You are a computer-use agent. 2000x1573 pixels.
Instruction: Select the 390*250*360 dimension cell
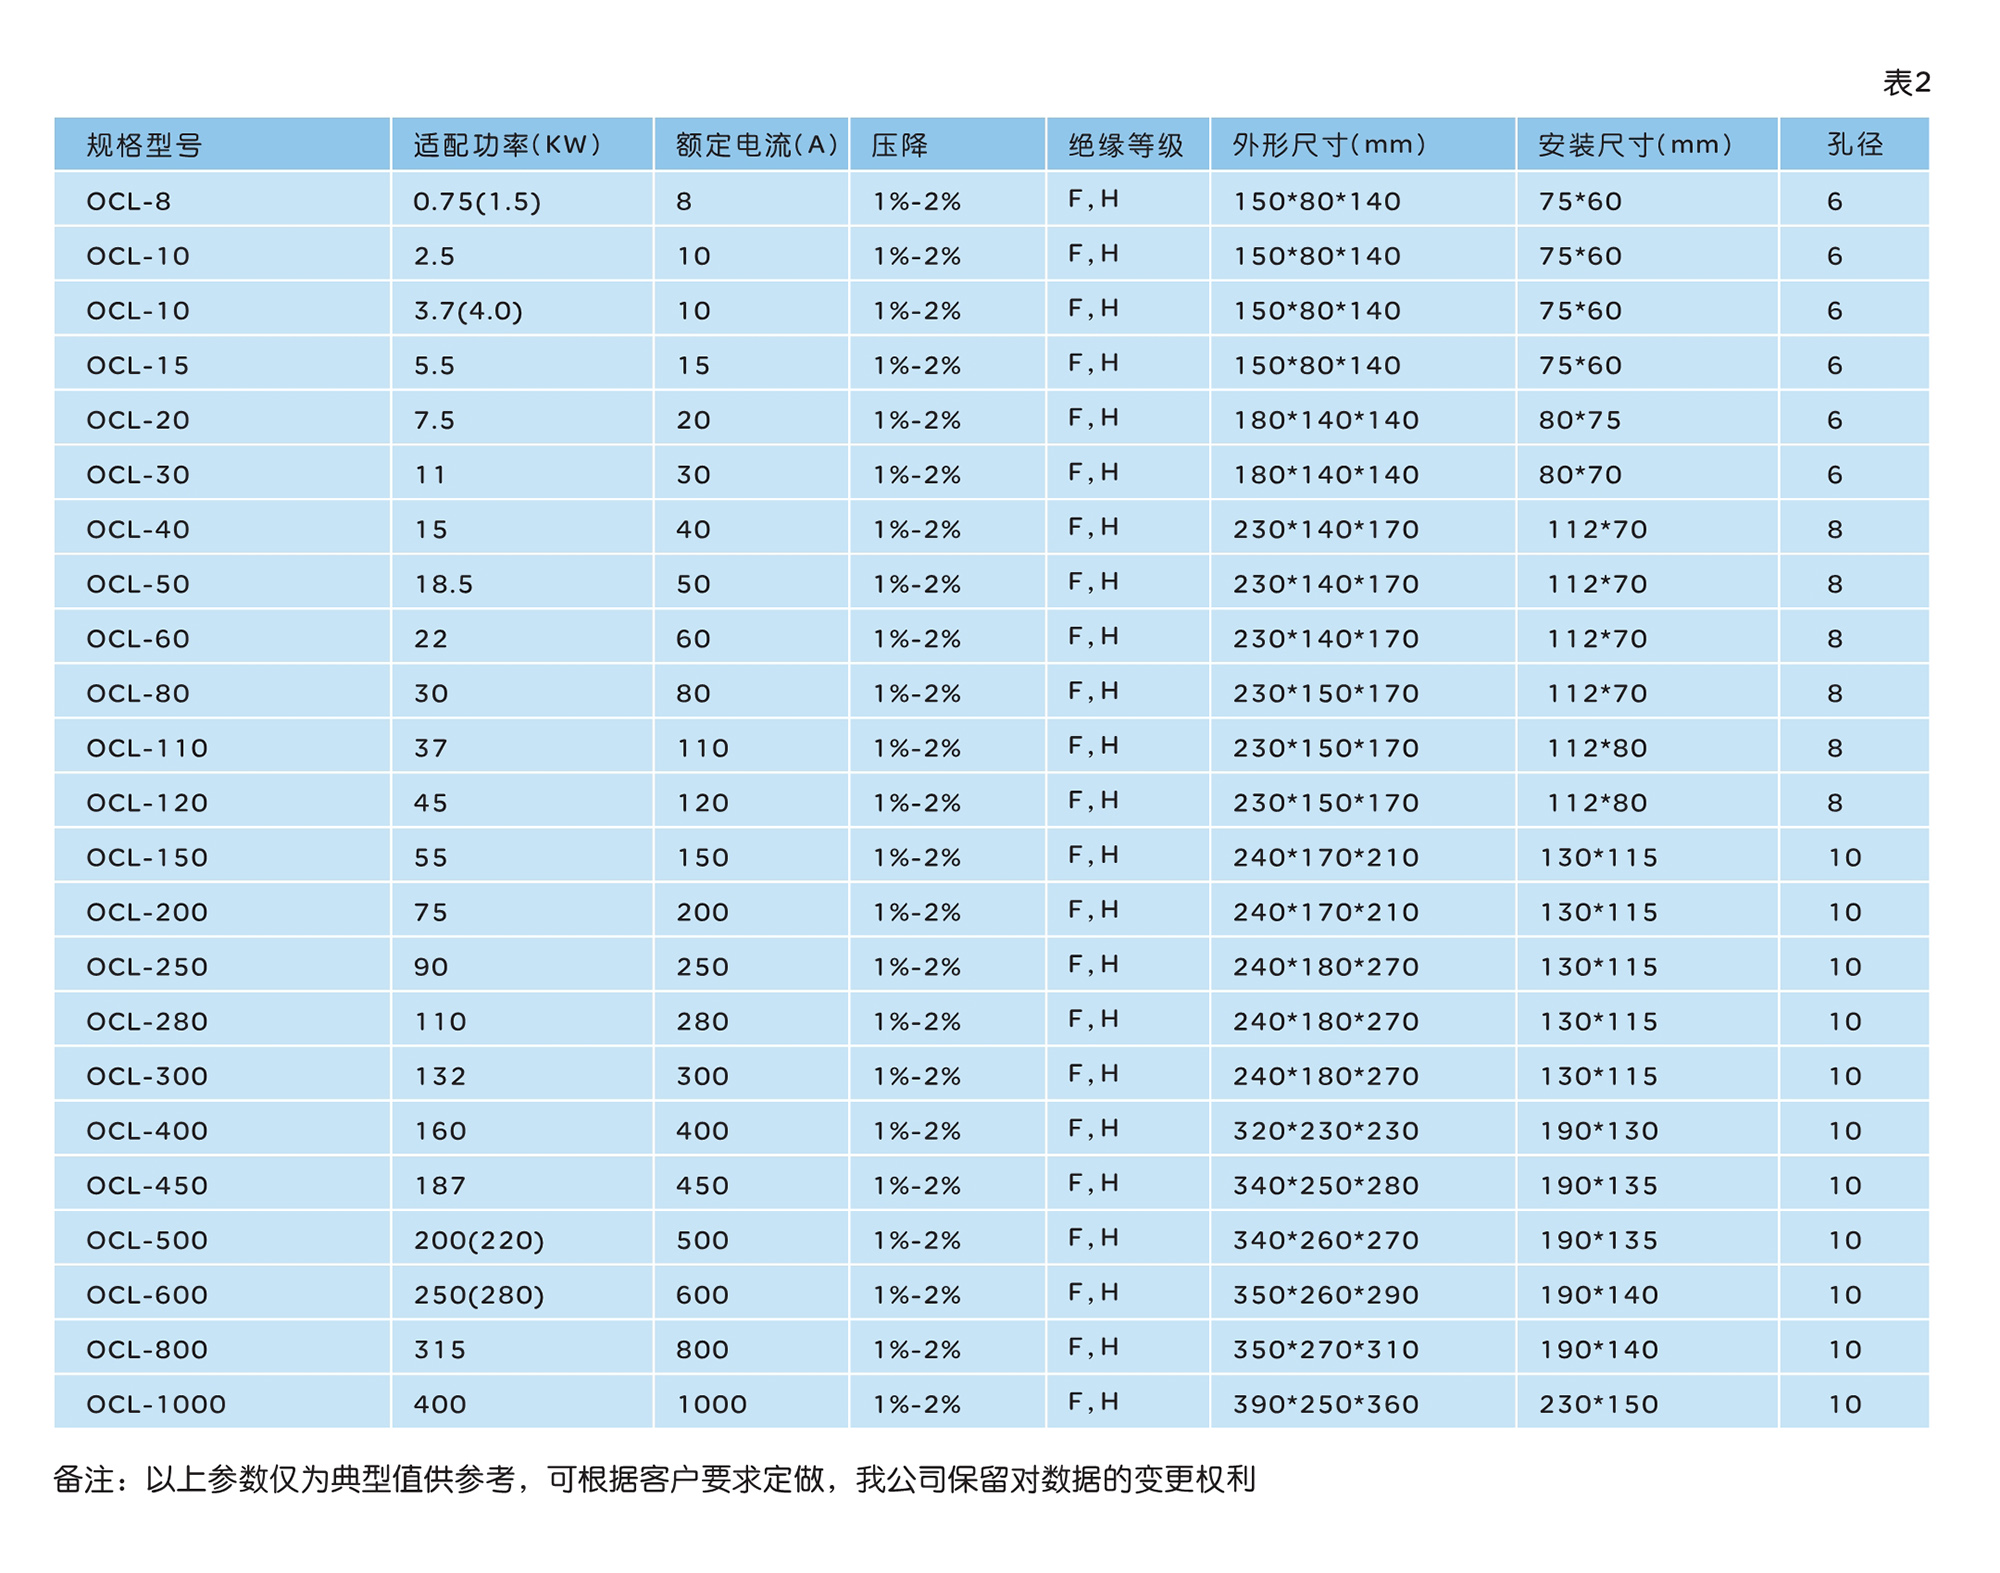1326,1404
